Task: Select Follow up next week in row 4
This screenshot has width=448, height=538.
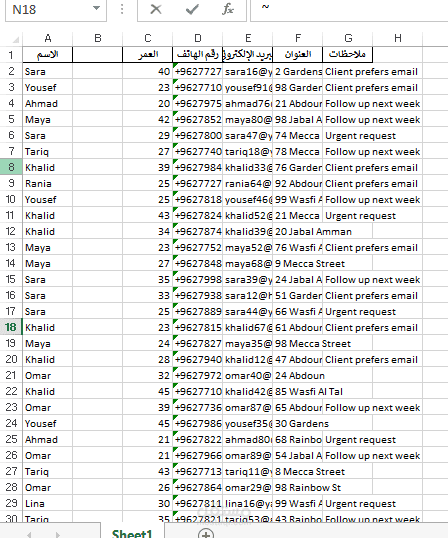Action: (x=348, y=103)
